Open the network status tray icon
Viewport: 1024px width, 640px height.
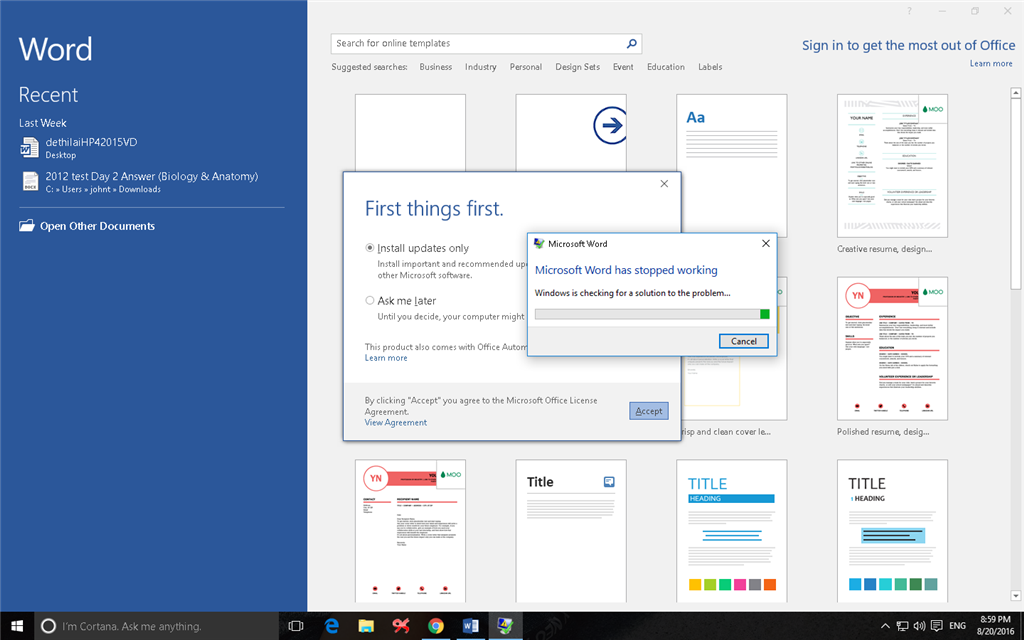tap(902, 626)
